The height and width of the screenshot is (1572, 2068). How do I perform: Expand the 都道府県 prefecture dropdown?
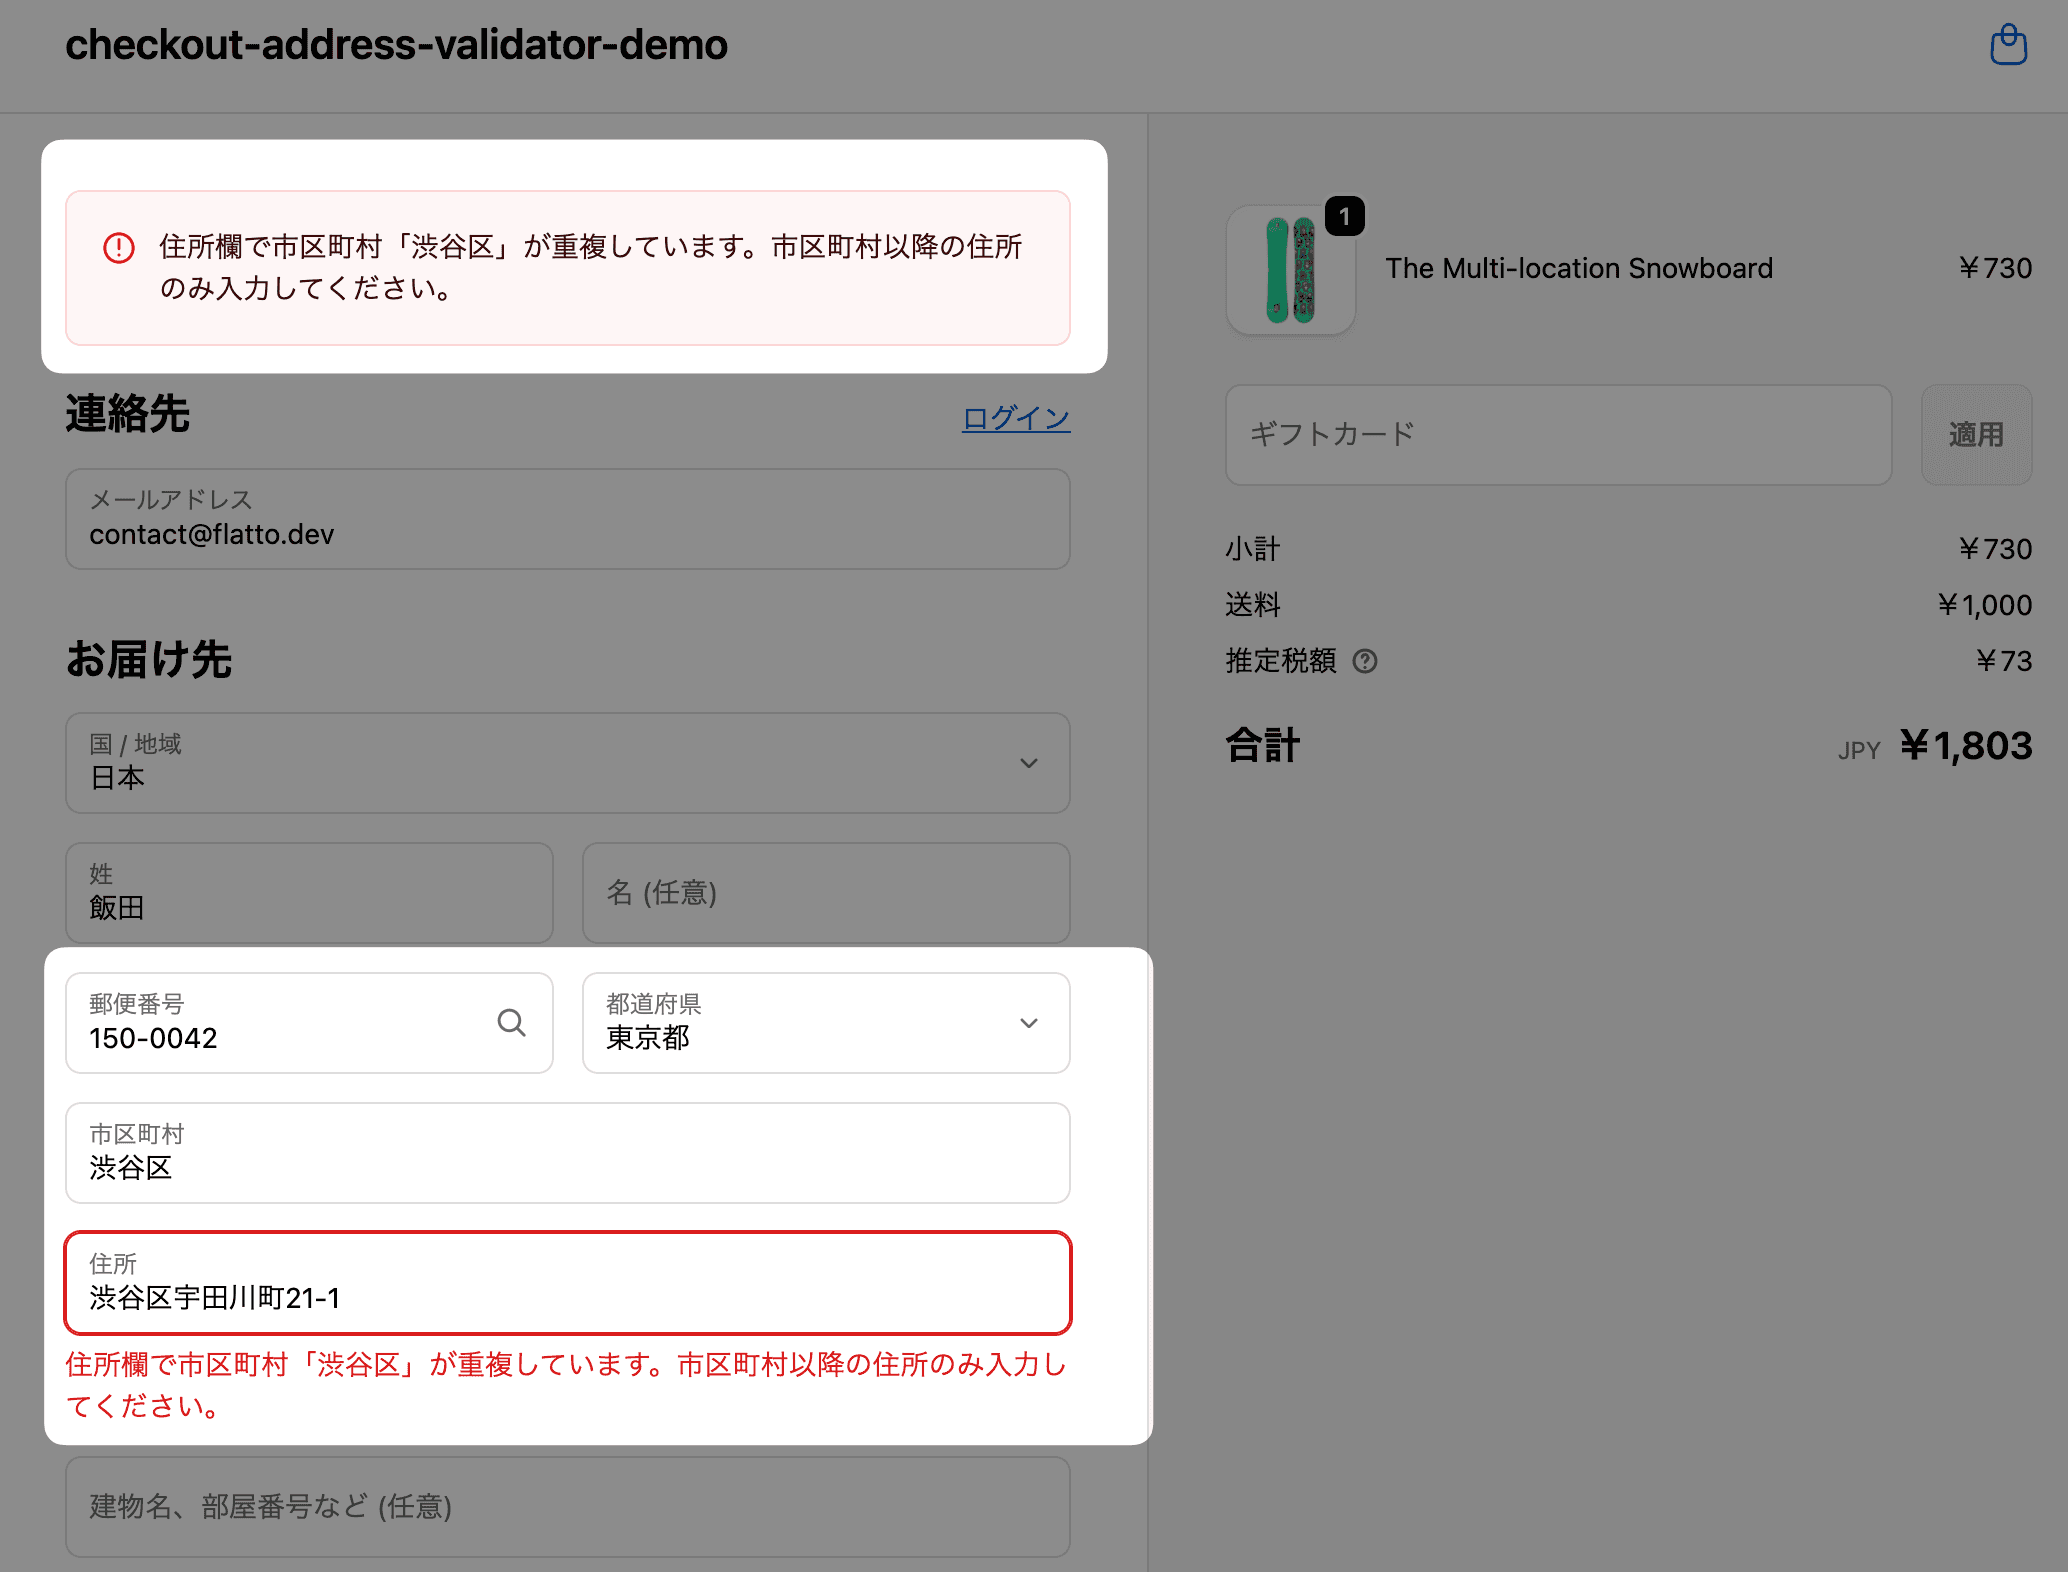(825, 1023)
